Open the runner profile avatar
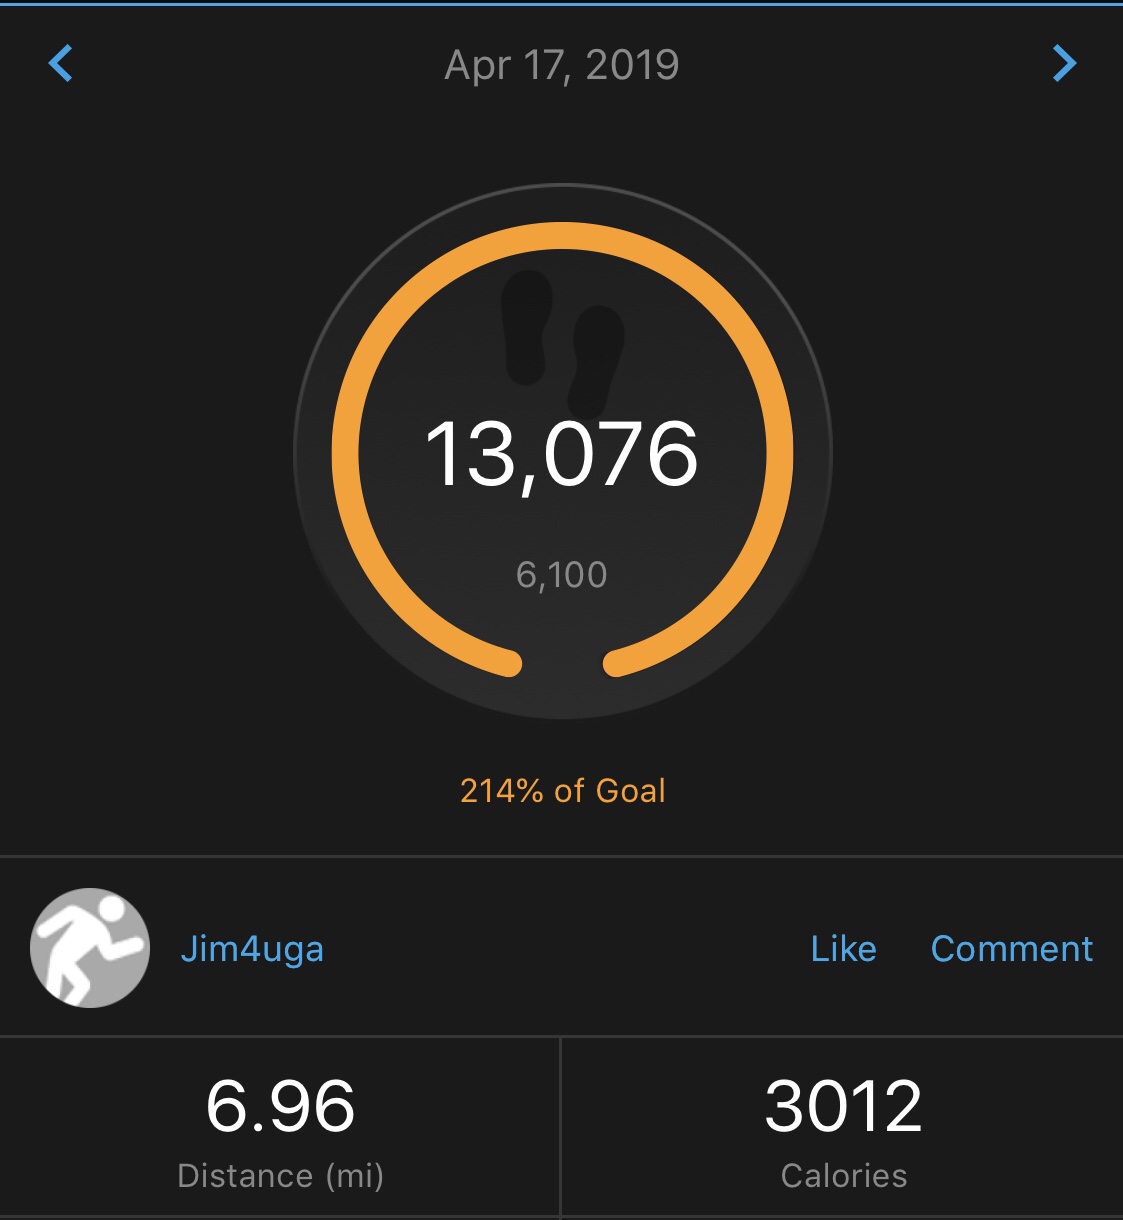The image size is (1123, 1220). 90,947
